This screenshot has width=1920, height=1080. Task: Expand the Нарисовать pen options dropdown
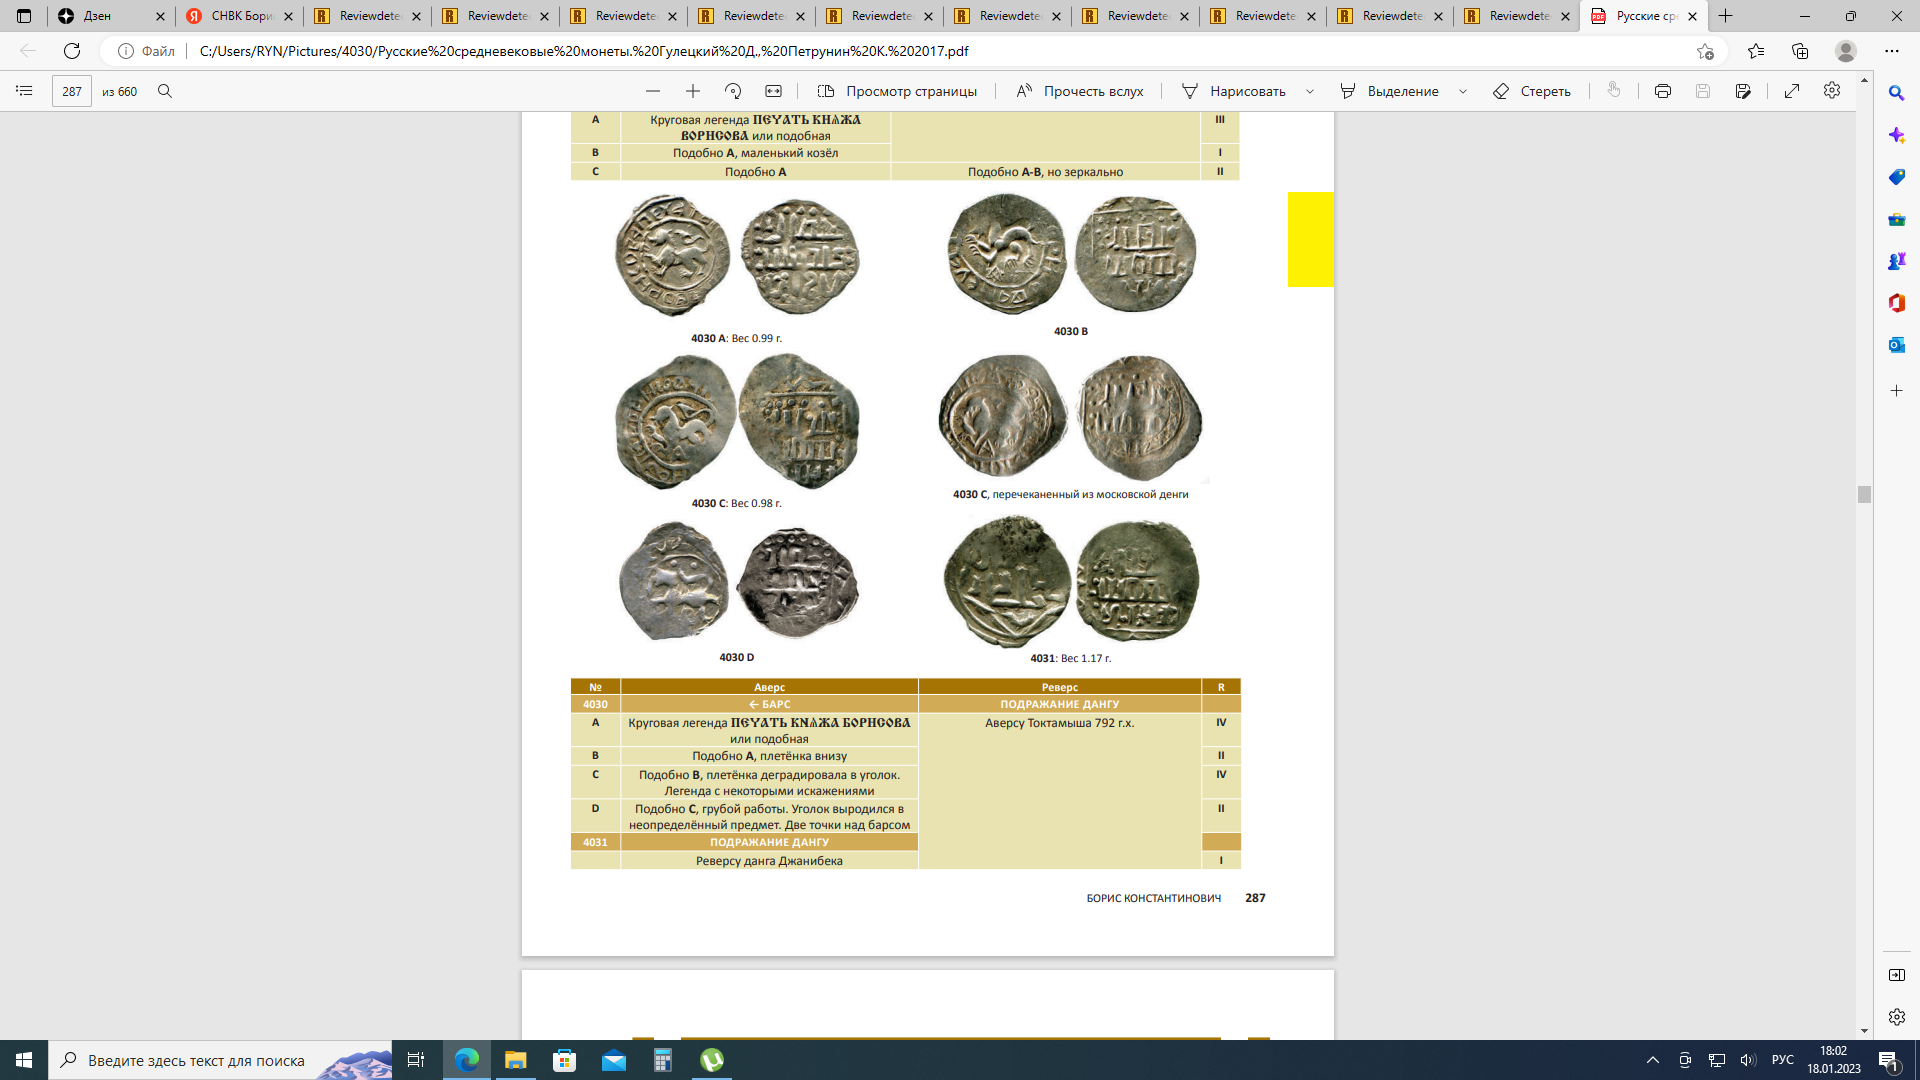(1310, 91)
